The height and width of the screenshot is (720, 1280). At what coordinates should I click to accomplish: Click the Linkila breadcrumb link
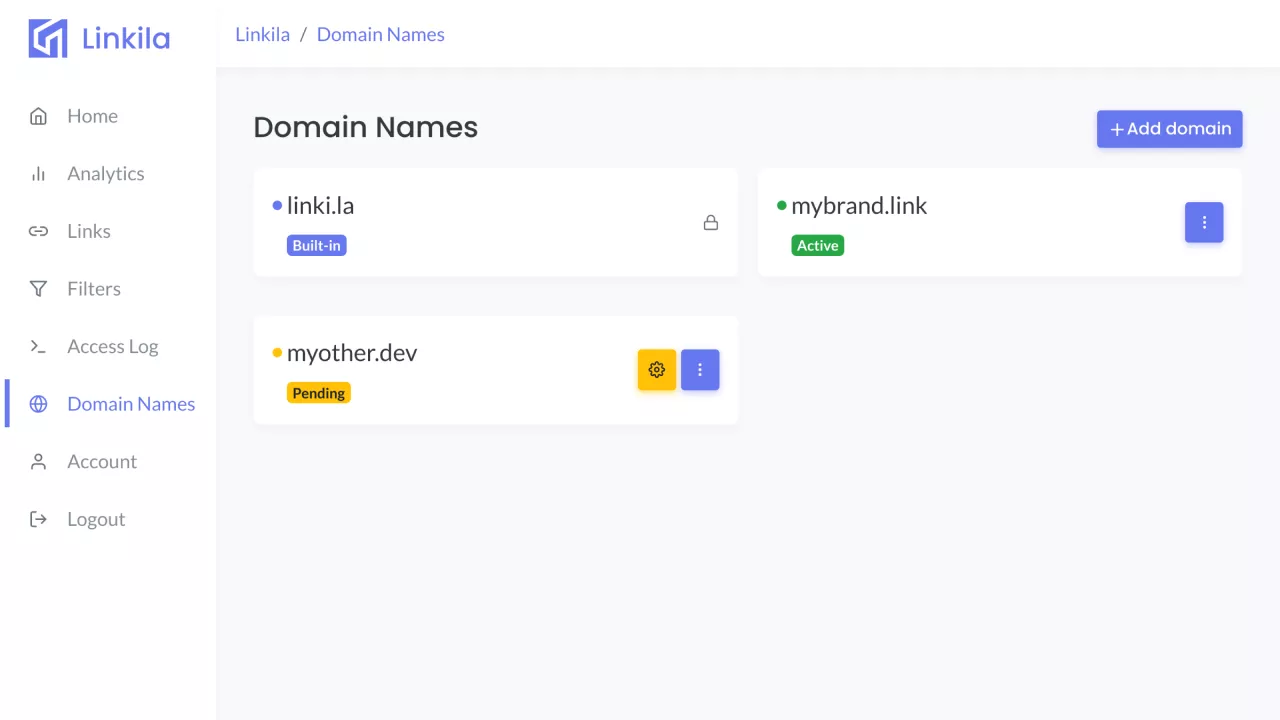pos(262,35)
